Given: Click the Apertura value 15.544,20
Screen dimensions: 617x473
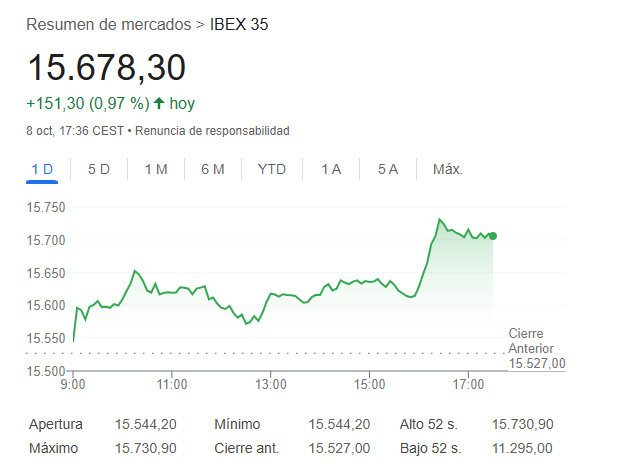Looking at the screenshot, I should (146, 424).
